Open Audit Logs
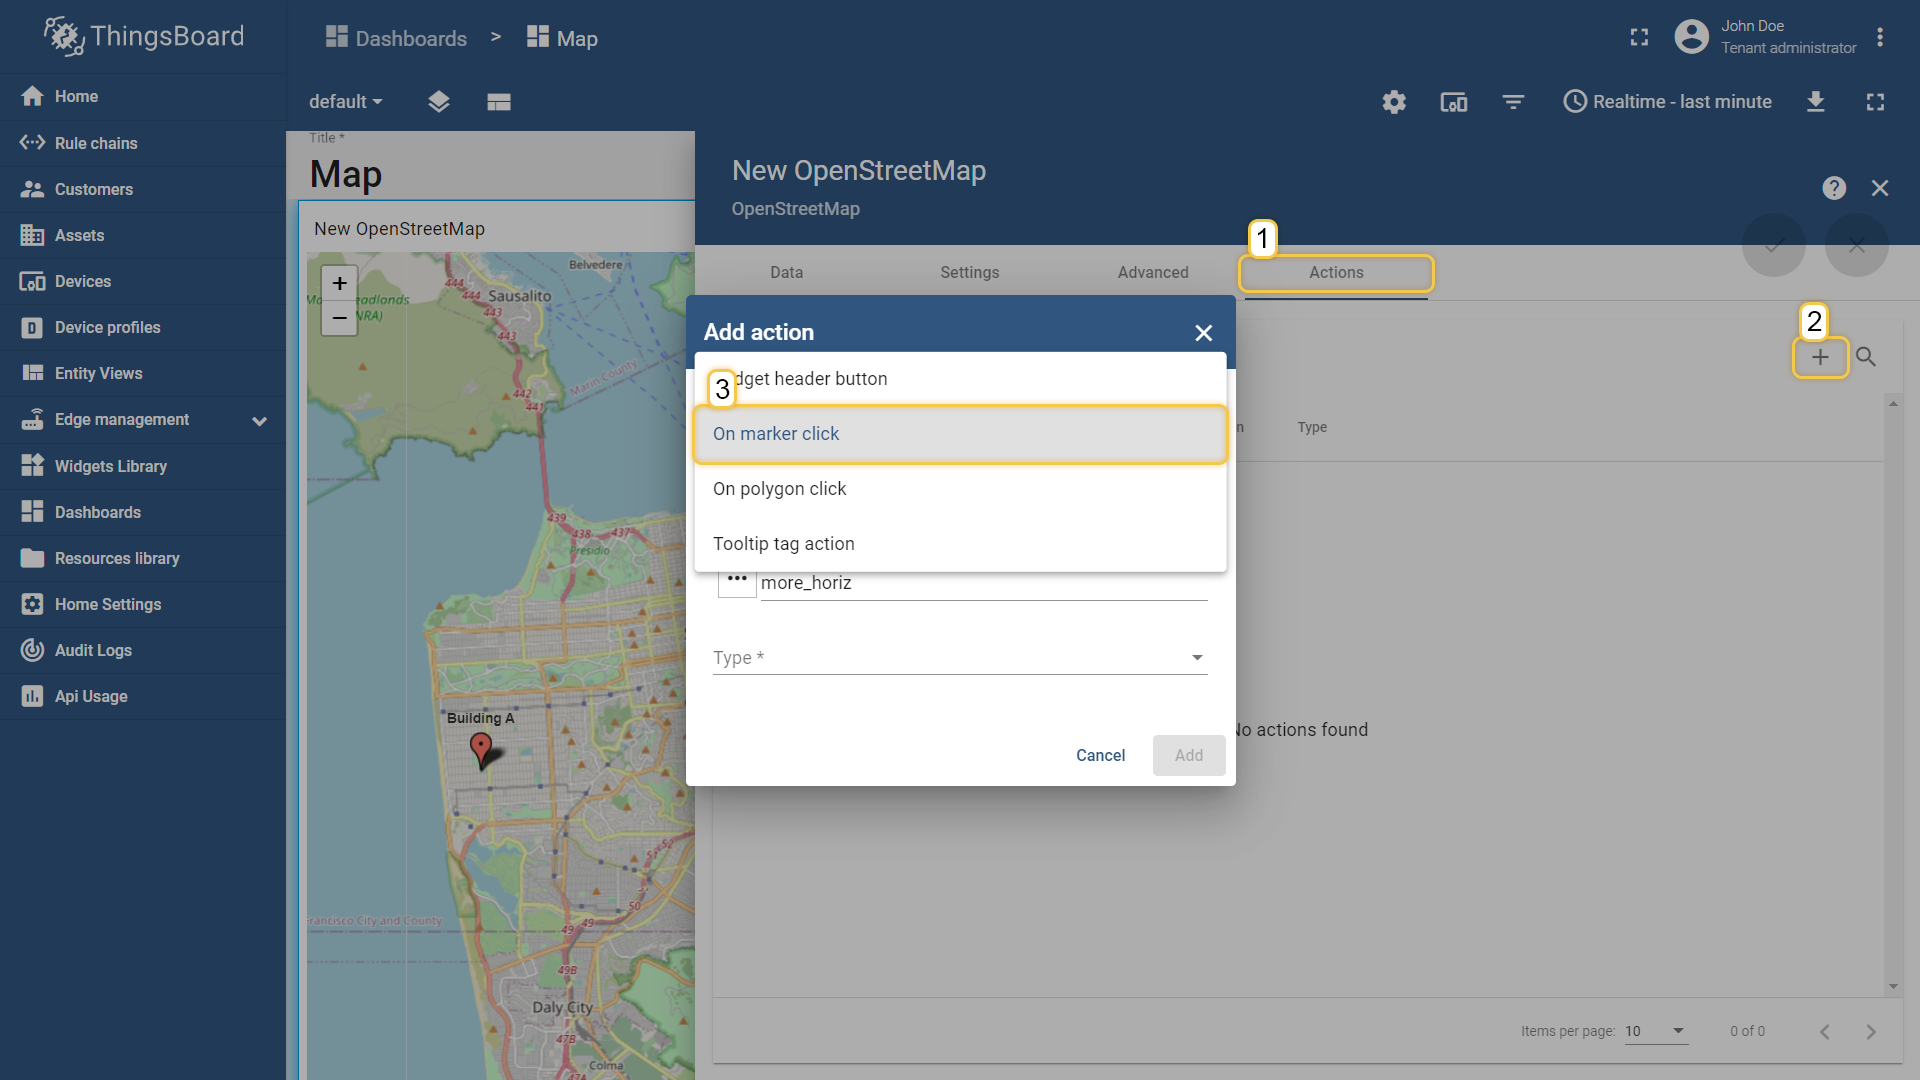 142,650
